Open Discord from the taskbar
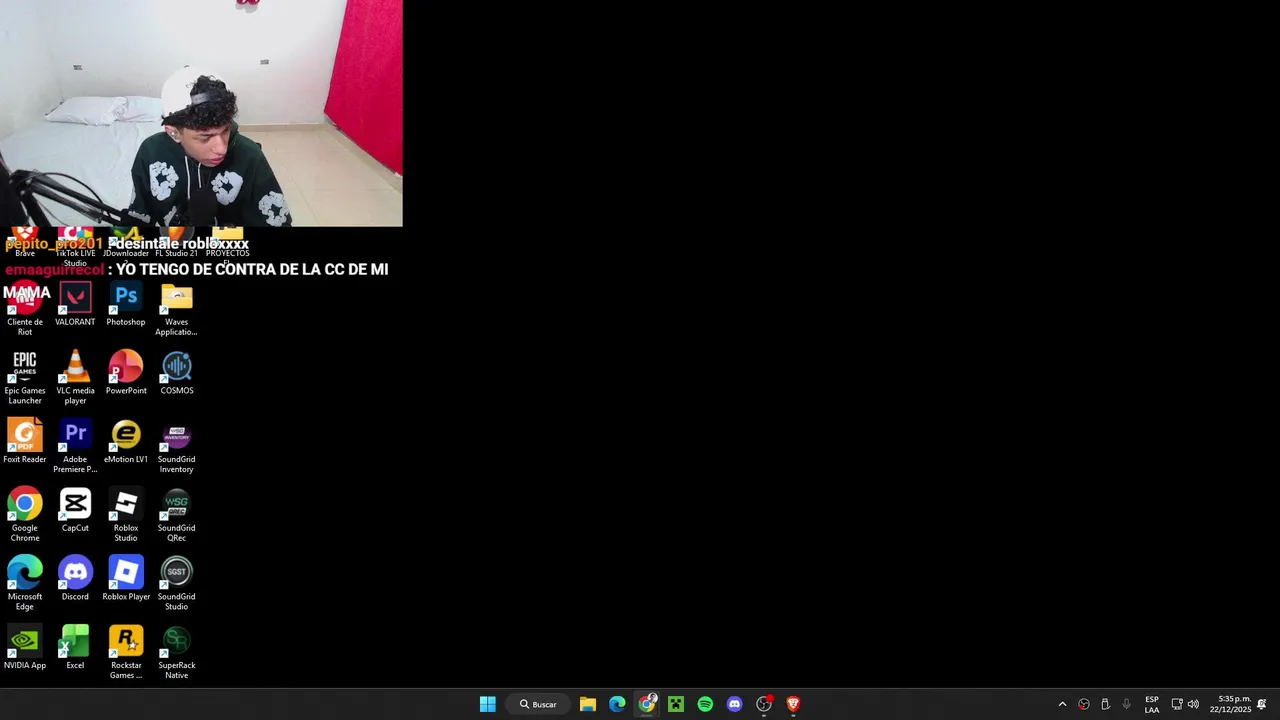The height and width of the screenshot is (720, 1280). [x=735, y=704]
